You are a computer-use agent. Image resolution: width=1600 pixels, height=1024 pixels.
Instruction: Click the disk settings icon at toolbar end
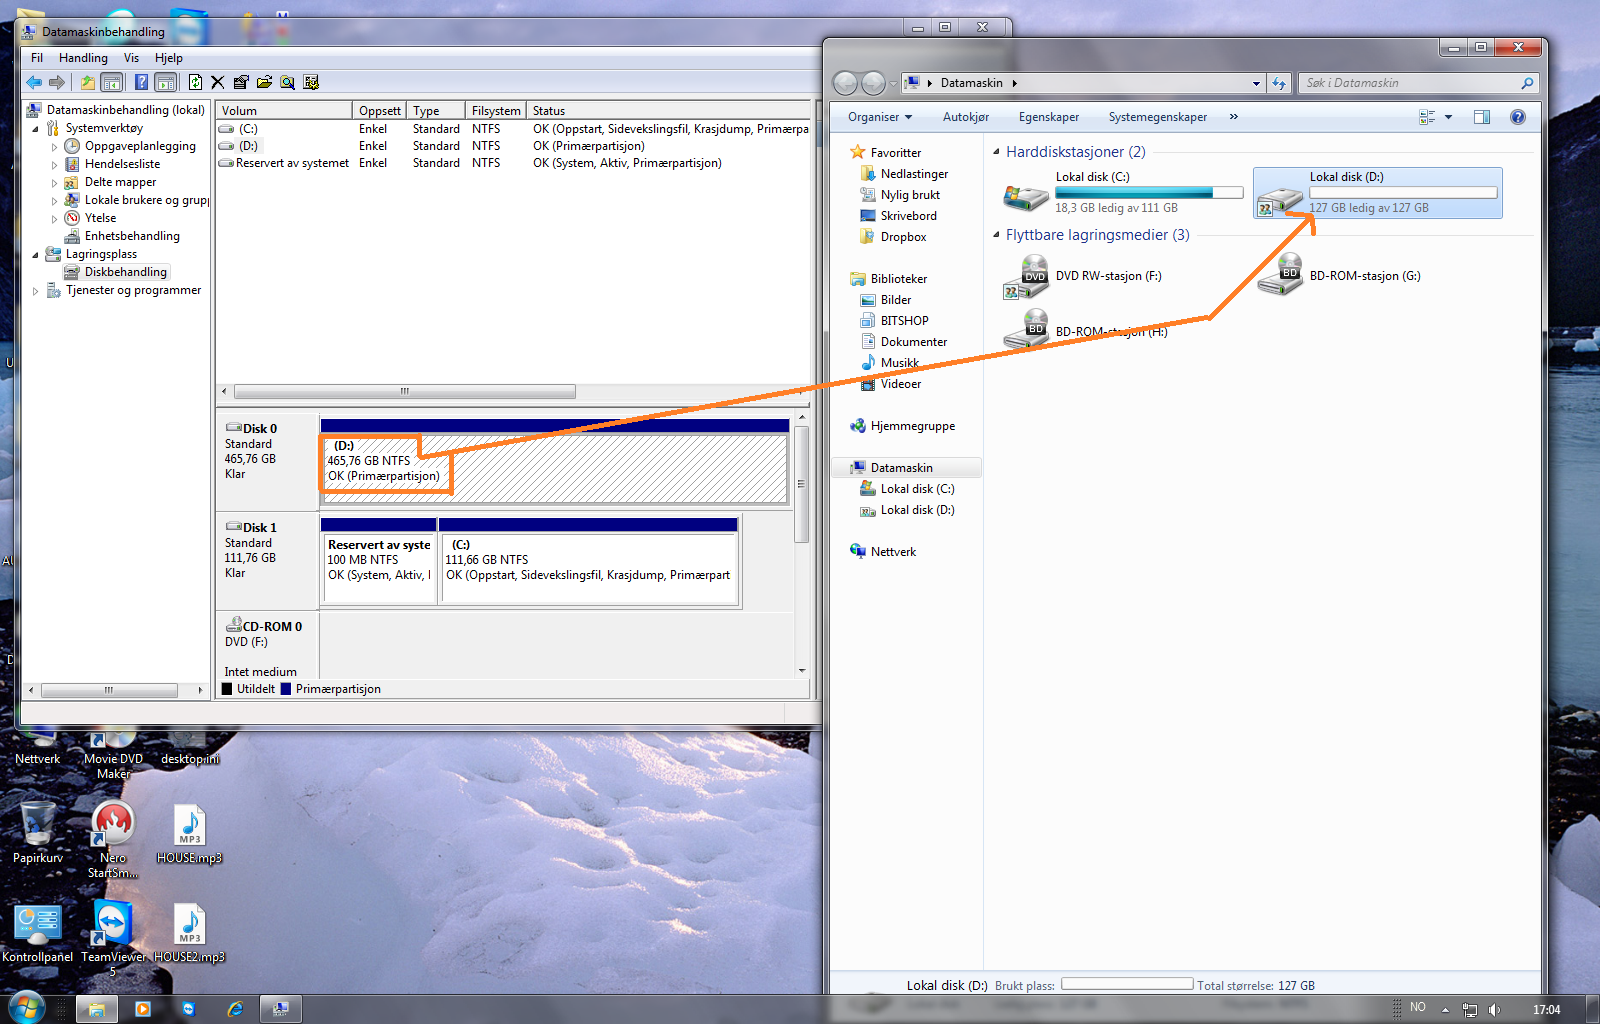311,82
